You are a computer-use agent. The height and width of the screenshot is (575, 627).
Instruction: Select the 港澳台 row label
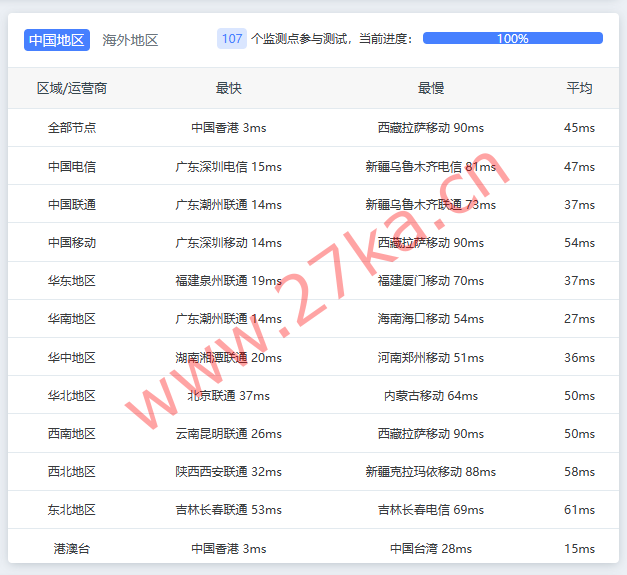click(72, 548)
